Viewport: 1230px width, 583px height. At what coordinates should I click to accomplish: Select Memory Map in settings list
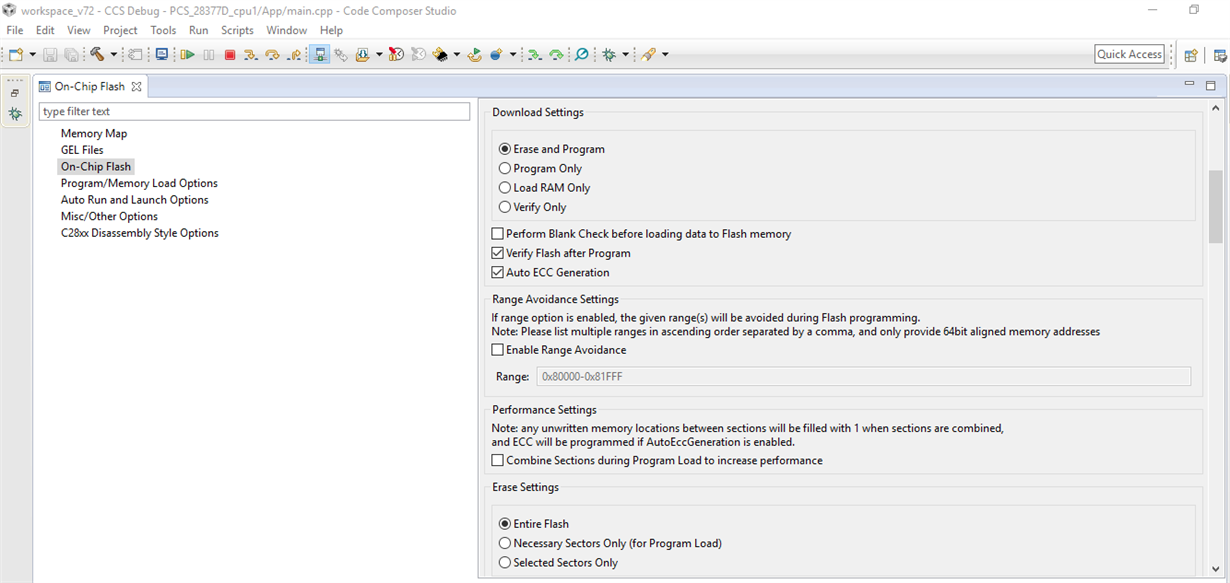pos(94,133)
